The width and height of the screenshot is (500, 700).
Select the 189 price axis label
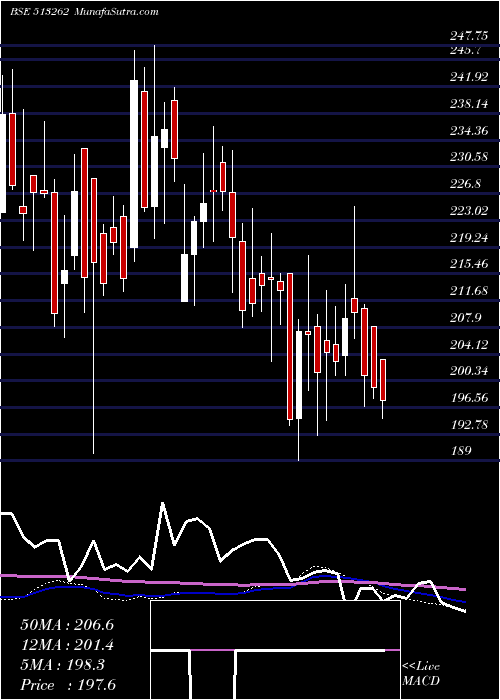(461, 450)
